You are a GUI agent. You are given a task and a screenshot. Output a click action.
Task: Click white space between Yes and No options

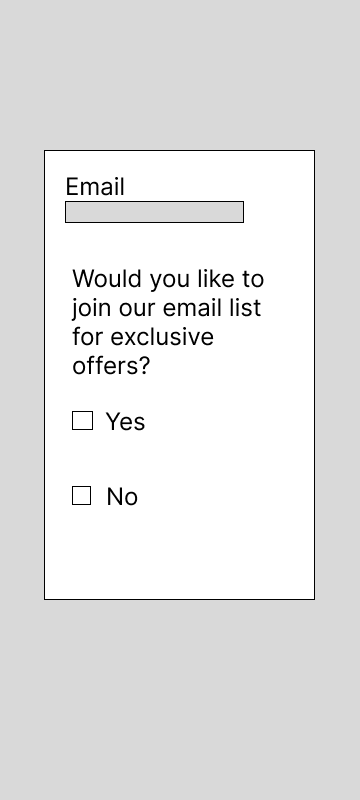click(179, 458)
